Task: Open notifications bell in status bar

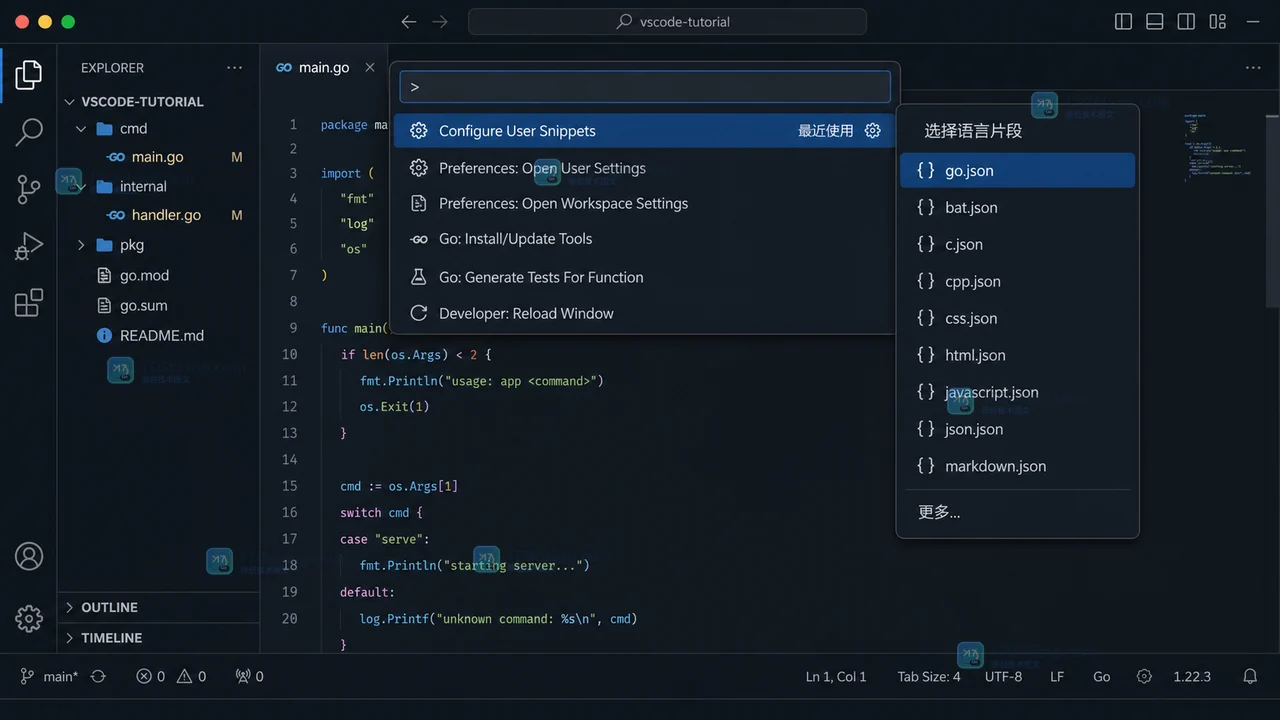Action: [1250, 676]
